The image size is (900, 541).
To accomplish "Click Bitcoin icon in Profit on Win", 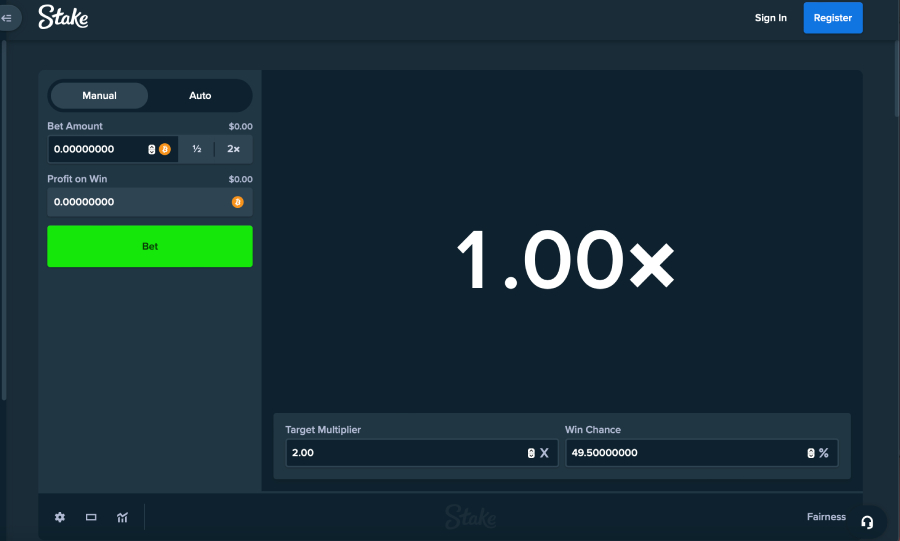I will pos(237,202).
